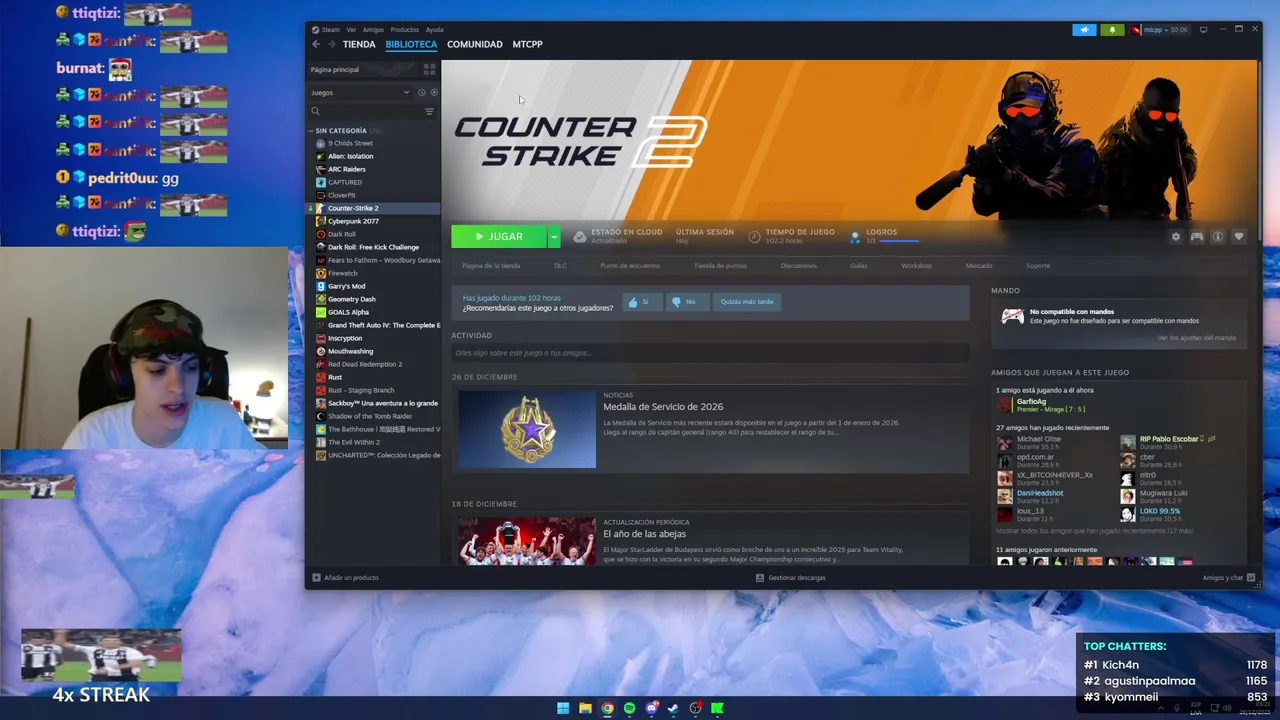1280x720 pixels.
Task: Open the Puntos de encuentro link
Action: click(630, 266)
